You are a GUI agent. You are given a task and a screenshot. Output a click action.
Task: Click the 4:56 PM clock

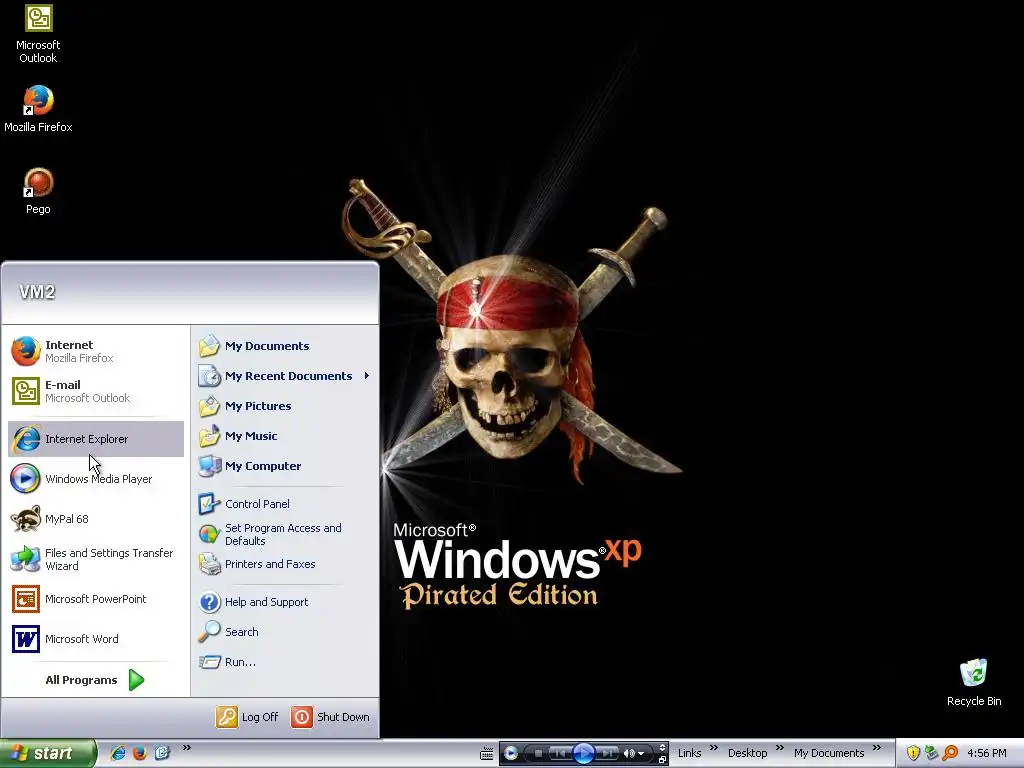987,754
